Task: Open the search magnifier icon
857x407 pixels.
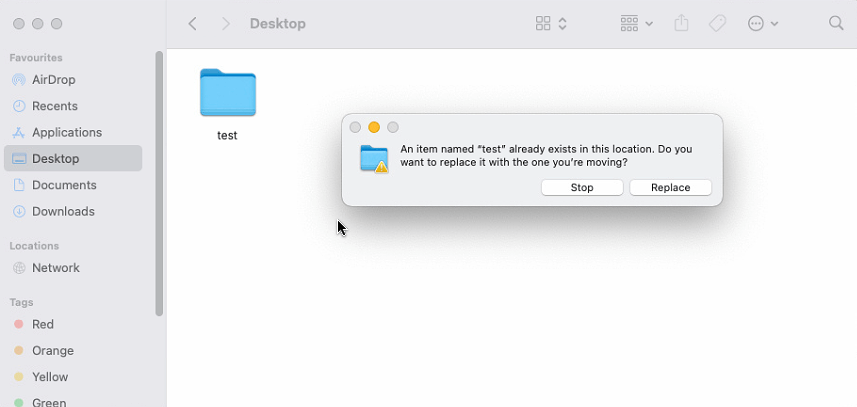Action: [836, 23]
